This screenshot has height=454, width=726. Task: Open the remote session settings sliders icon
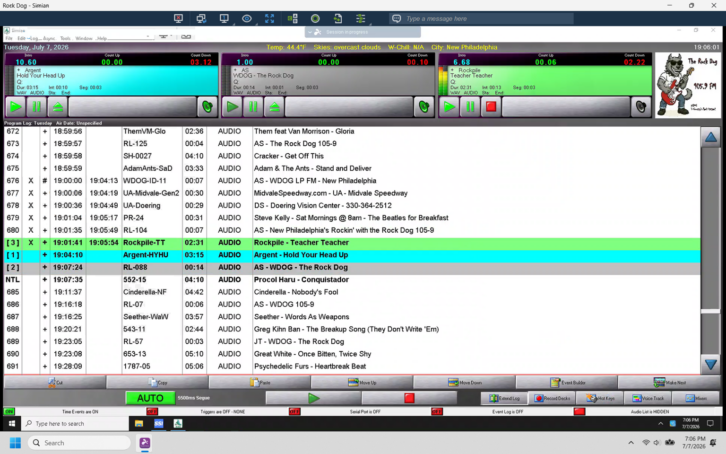[361, 19]
